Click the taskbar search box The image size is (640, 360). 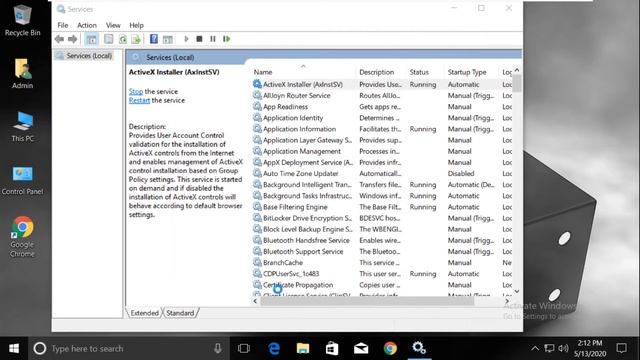(x=129, y=348)
